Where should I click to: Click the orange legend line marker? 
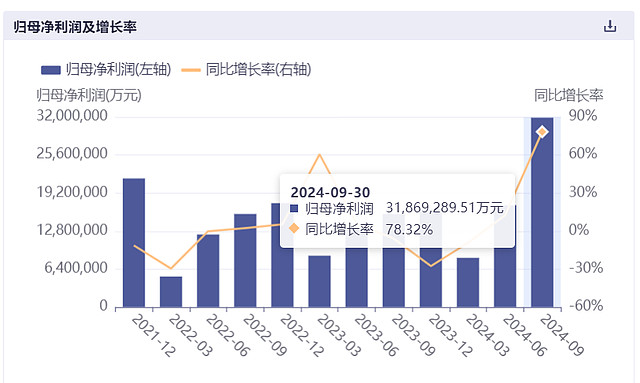click(191, 70)
